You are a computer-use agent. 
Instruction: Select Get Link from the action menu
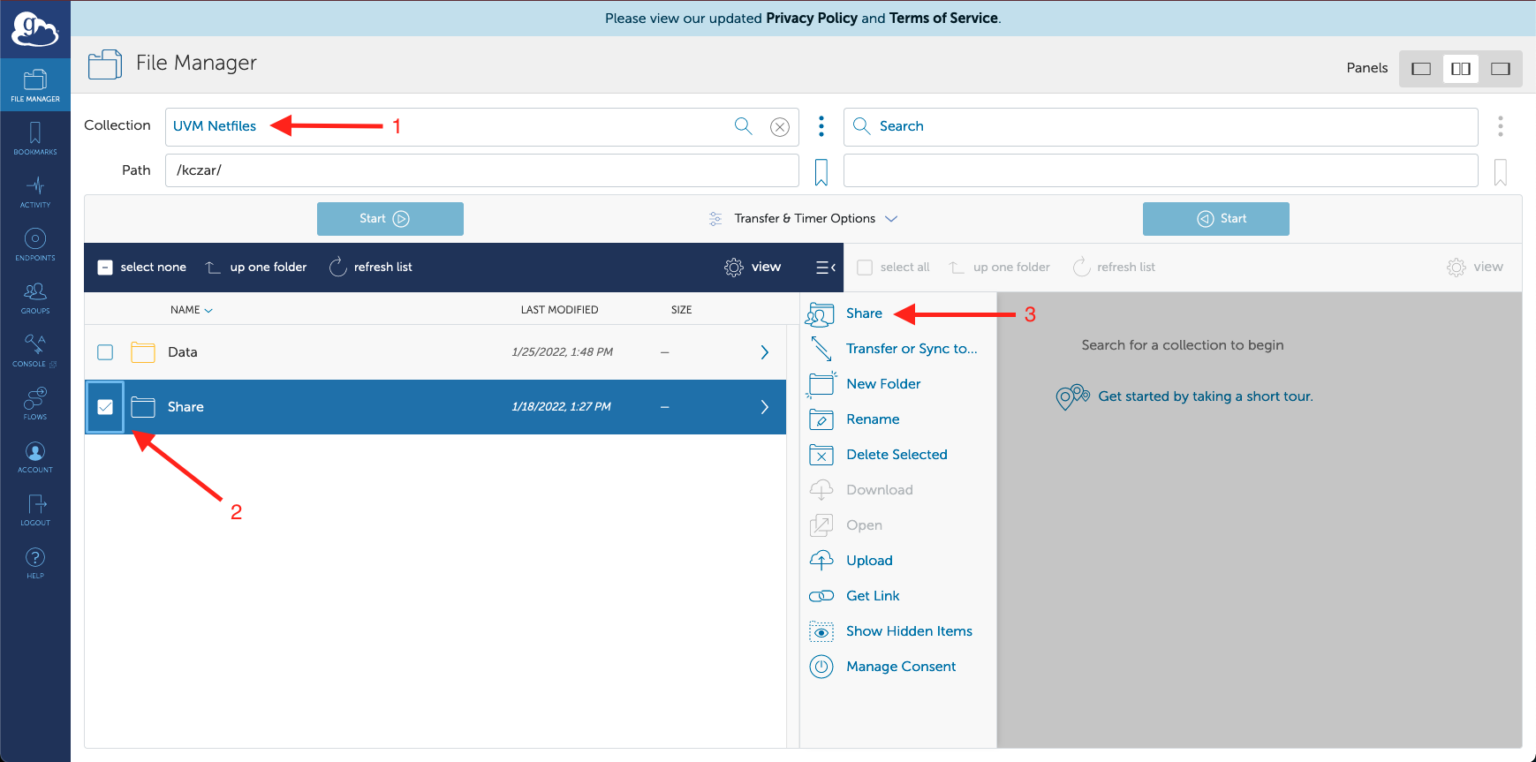[x=873, y=595]
